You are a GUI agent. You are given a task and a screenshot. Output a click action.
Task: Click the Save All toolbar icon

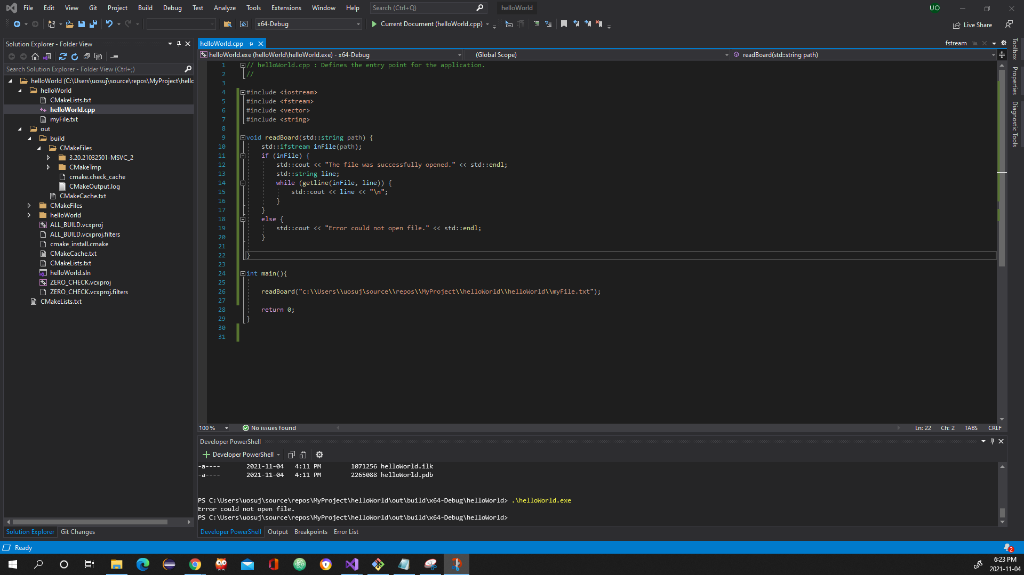(x=93, y=23)
